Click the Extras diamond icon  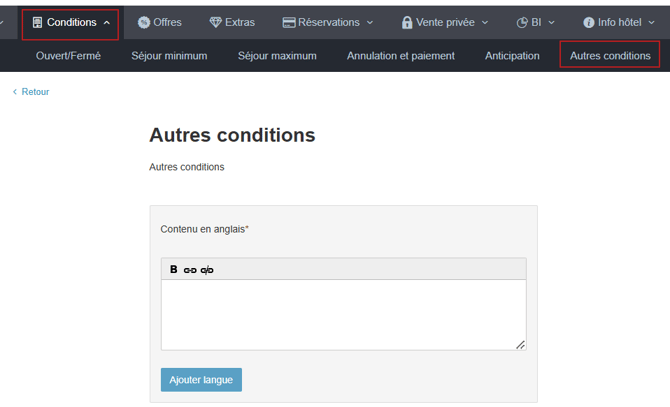(215, 22)
